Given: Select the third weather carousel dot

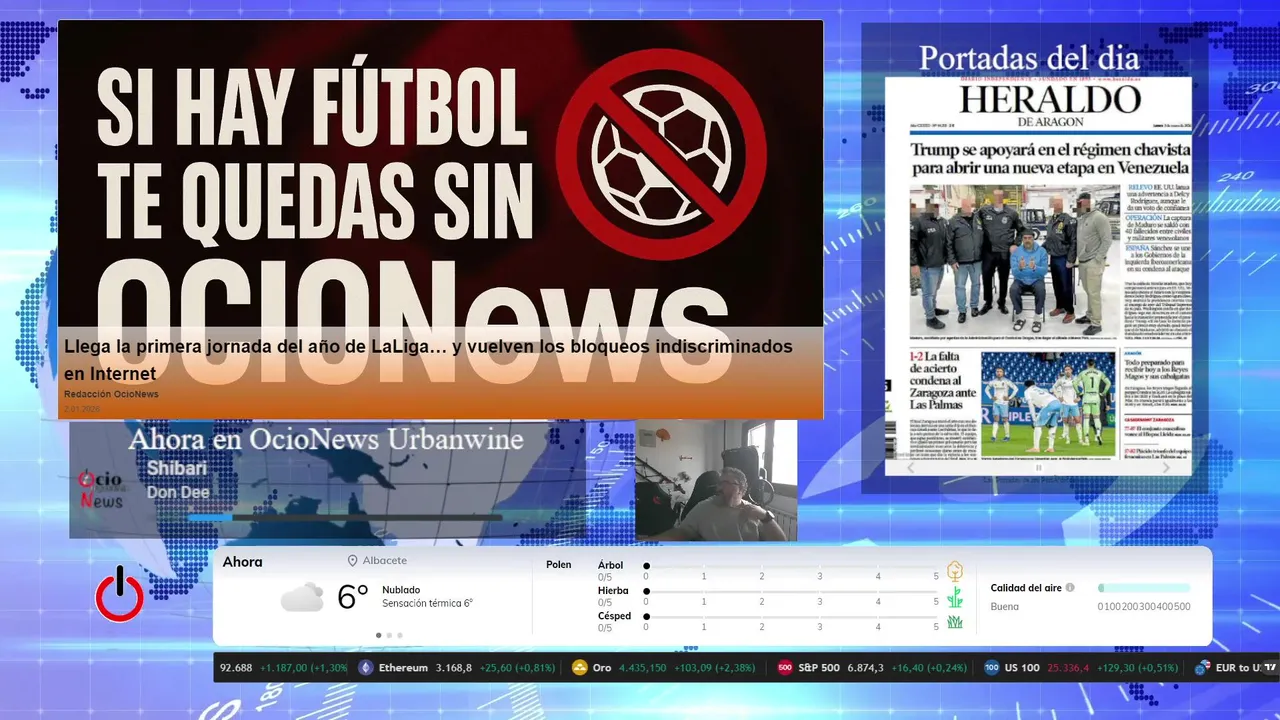Looking at the screenshot, I should click(400, 635).
